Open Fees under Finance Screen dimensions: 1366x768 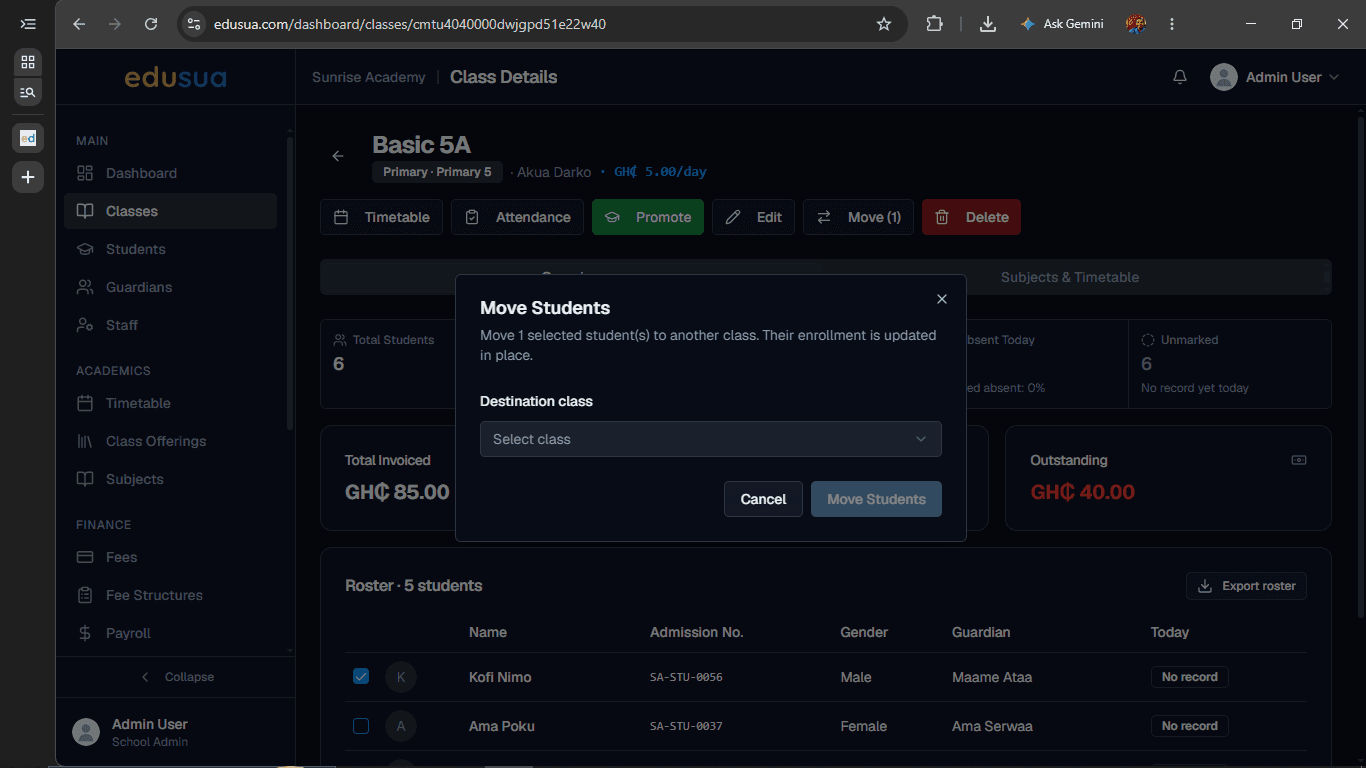170,557
